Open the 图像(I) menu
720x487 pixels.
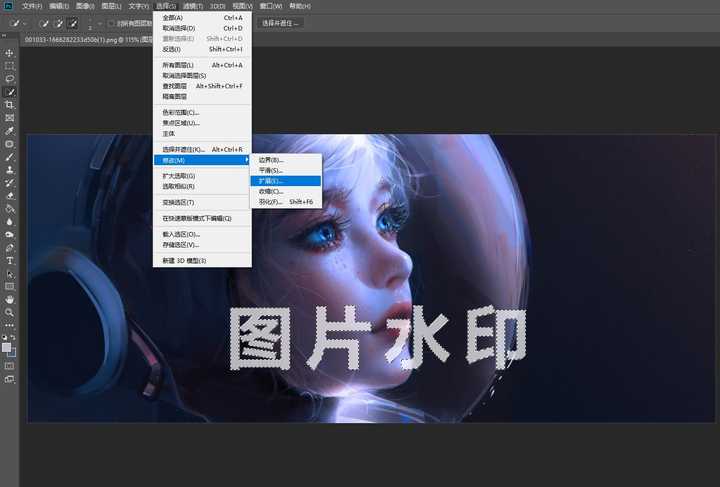coord(85,6)
